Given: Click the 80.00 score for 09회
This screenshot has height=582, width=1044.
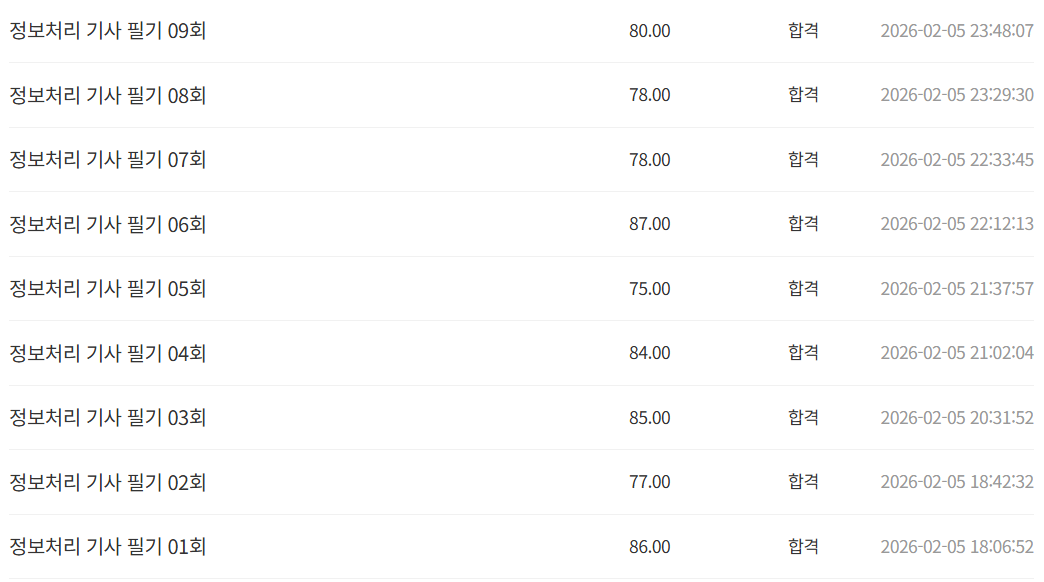Looking at the screenshot, I should 650,31.
